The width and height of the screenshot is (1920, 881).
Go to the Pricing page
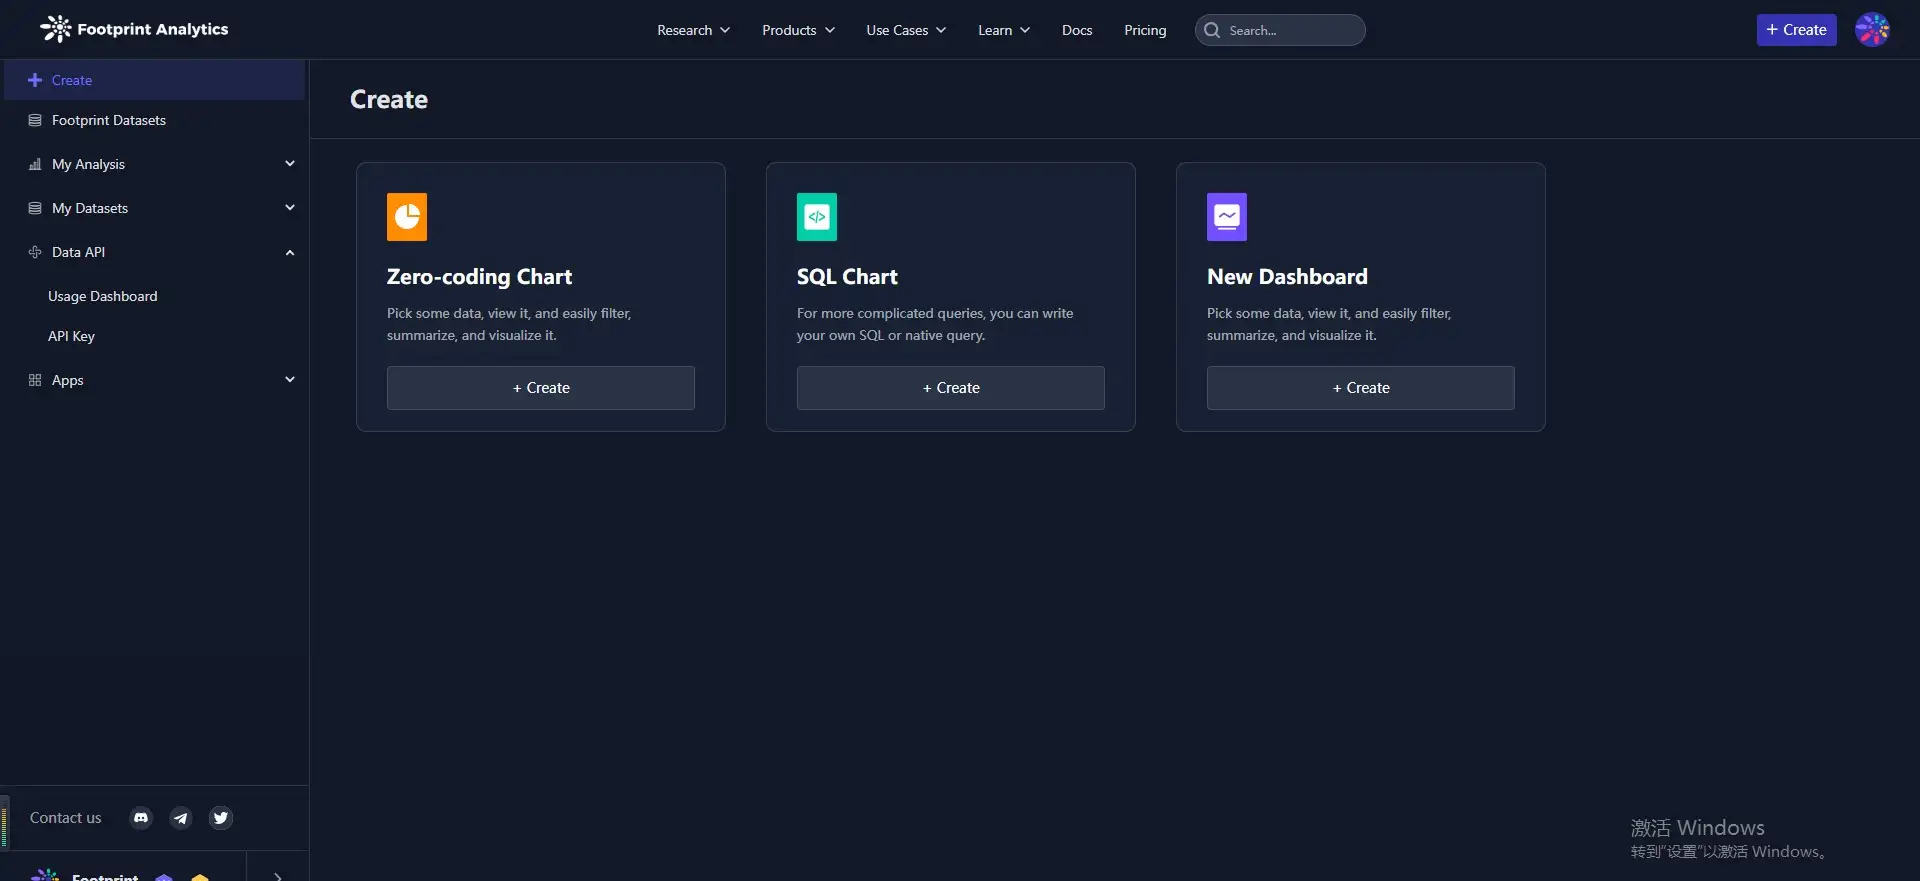(1145, 30)
